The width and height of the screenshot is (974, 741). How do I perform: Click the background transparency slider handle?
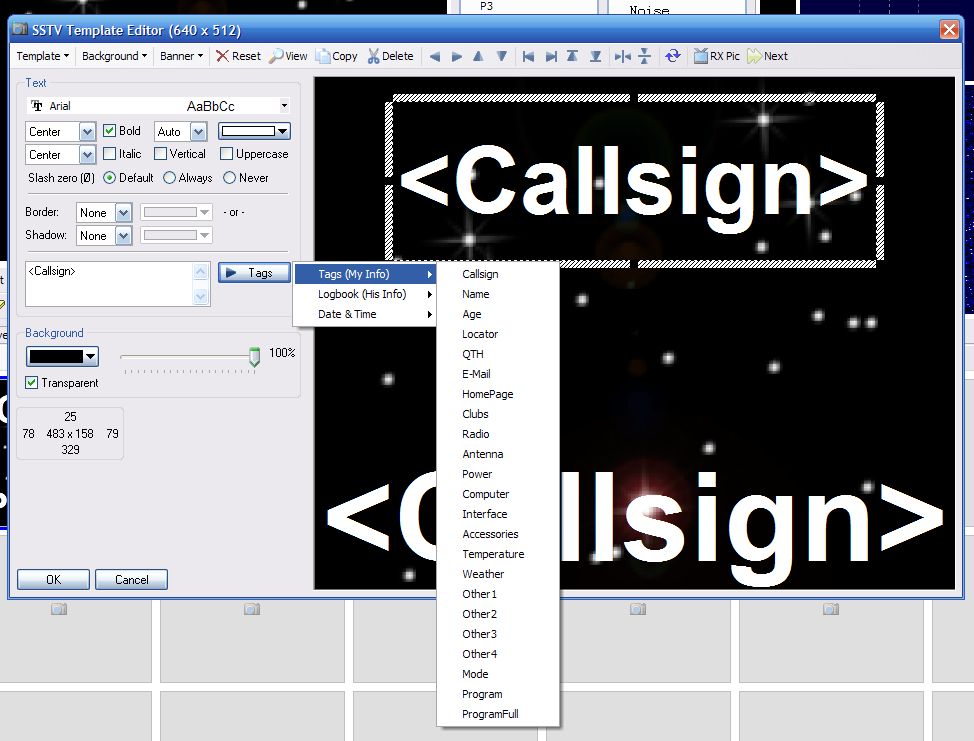click(x=254, y=356)
